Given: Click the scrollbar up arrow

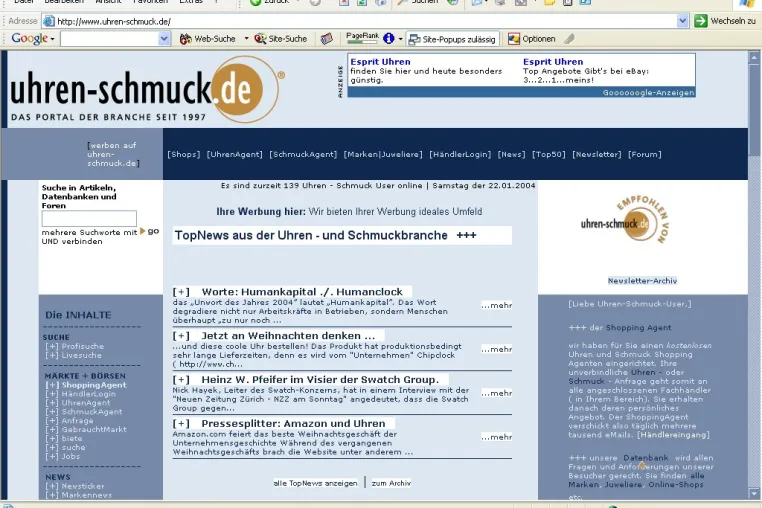Looking at the screenshot, I should click(x=754, y=57).
